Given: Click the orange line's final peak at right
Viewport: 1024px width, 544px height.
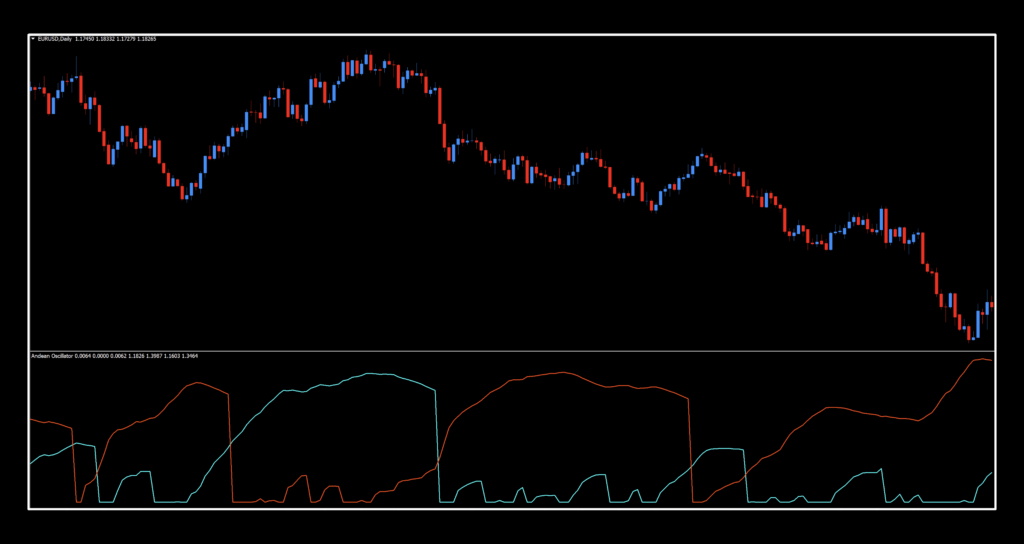Looking at the screenshot, I should click(x=981, y=358).
